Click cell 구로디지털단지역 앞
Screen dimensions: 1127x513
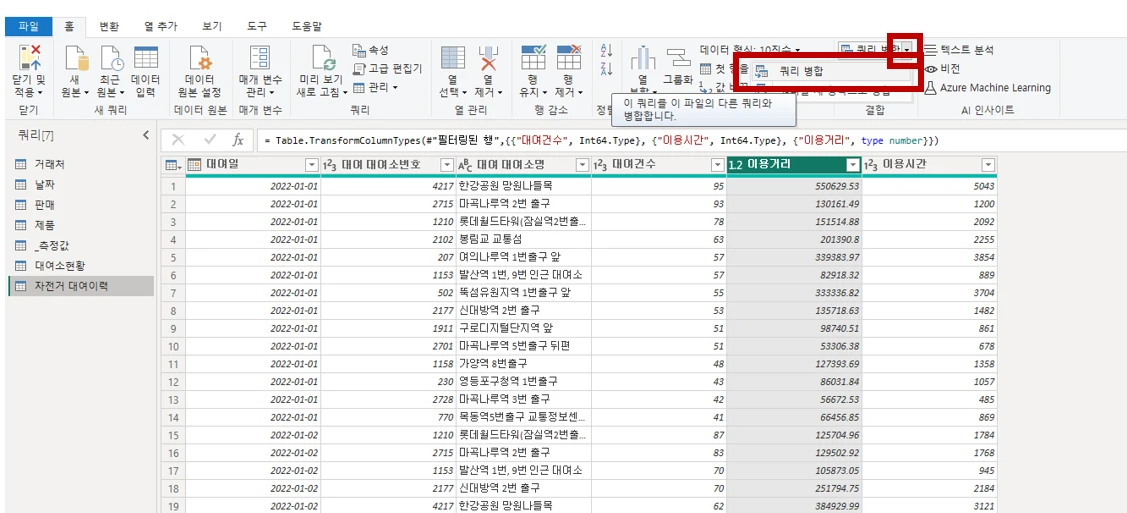524,328
